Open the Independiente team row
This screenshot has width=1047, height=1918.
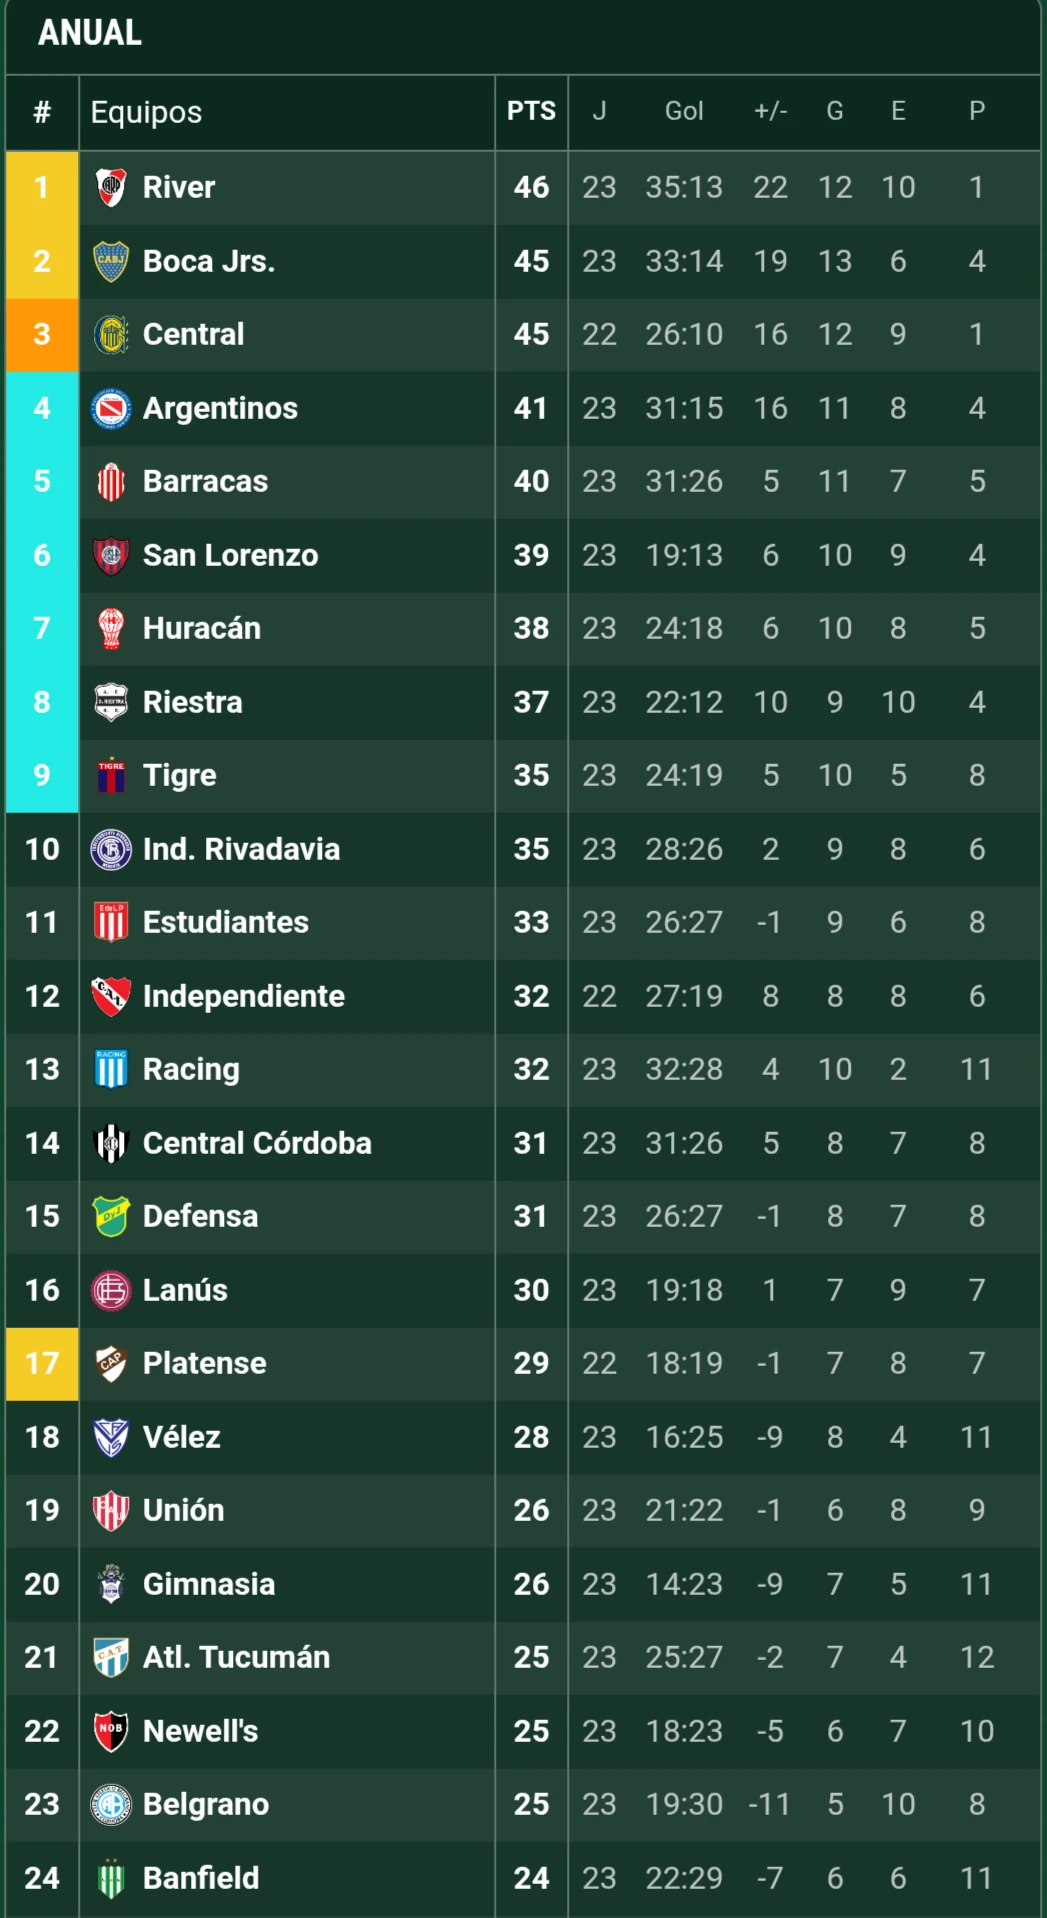click(523, 996)
